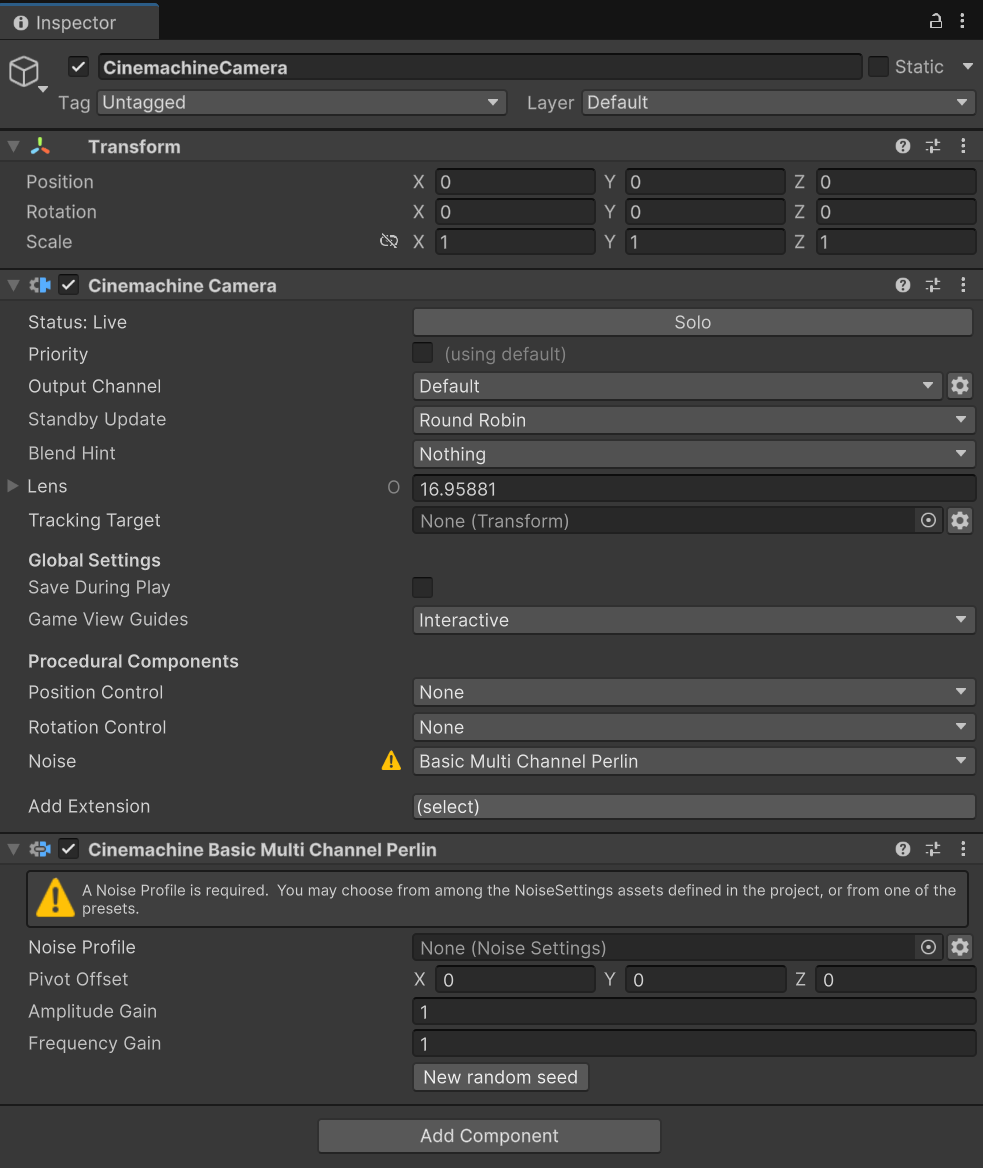
Task: Click the Cinemachine Camera component icon
Action: 40,285
